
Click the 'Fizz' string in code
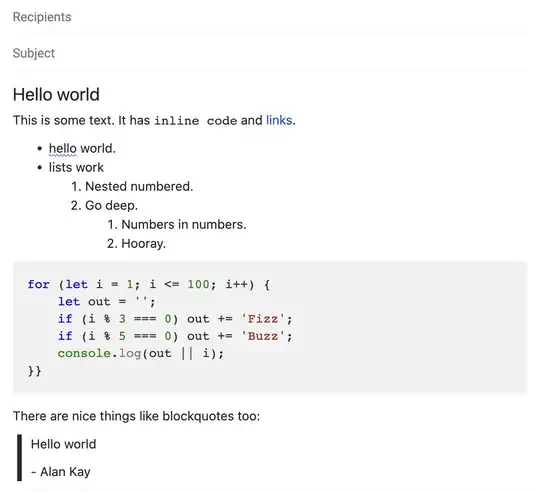pyautogui.click(x=263, y=319)
